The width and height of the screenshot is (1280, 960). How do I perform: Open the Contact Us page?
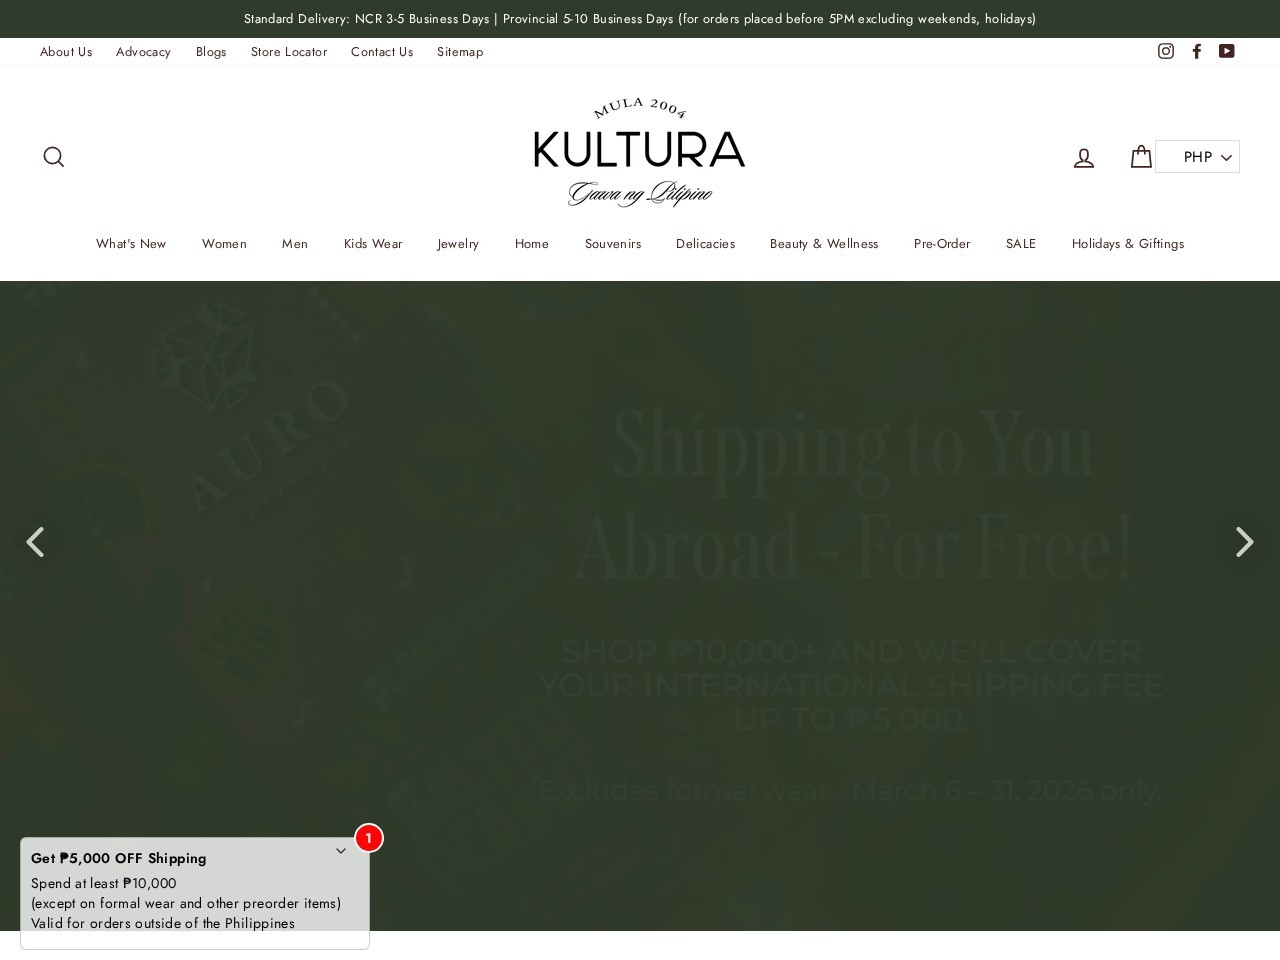(382, 51)
